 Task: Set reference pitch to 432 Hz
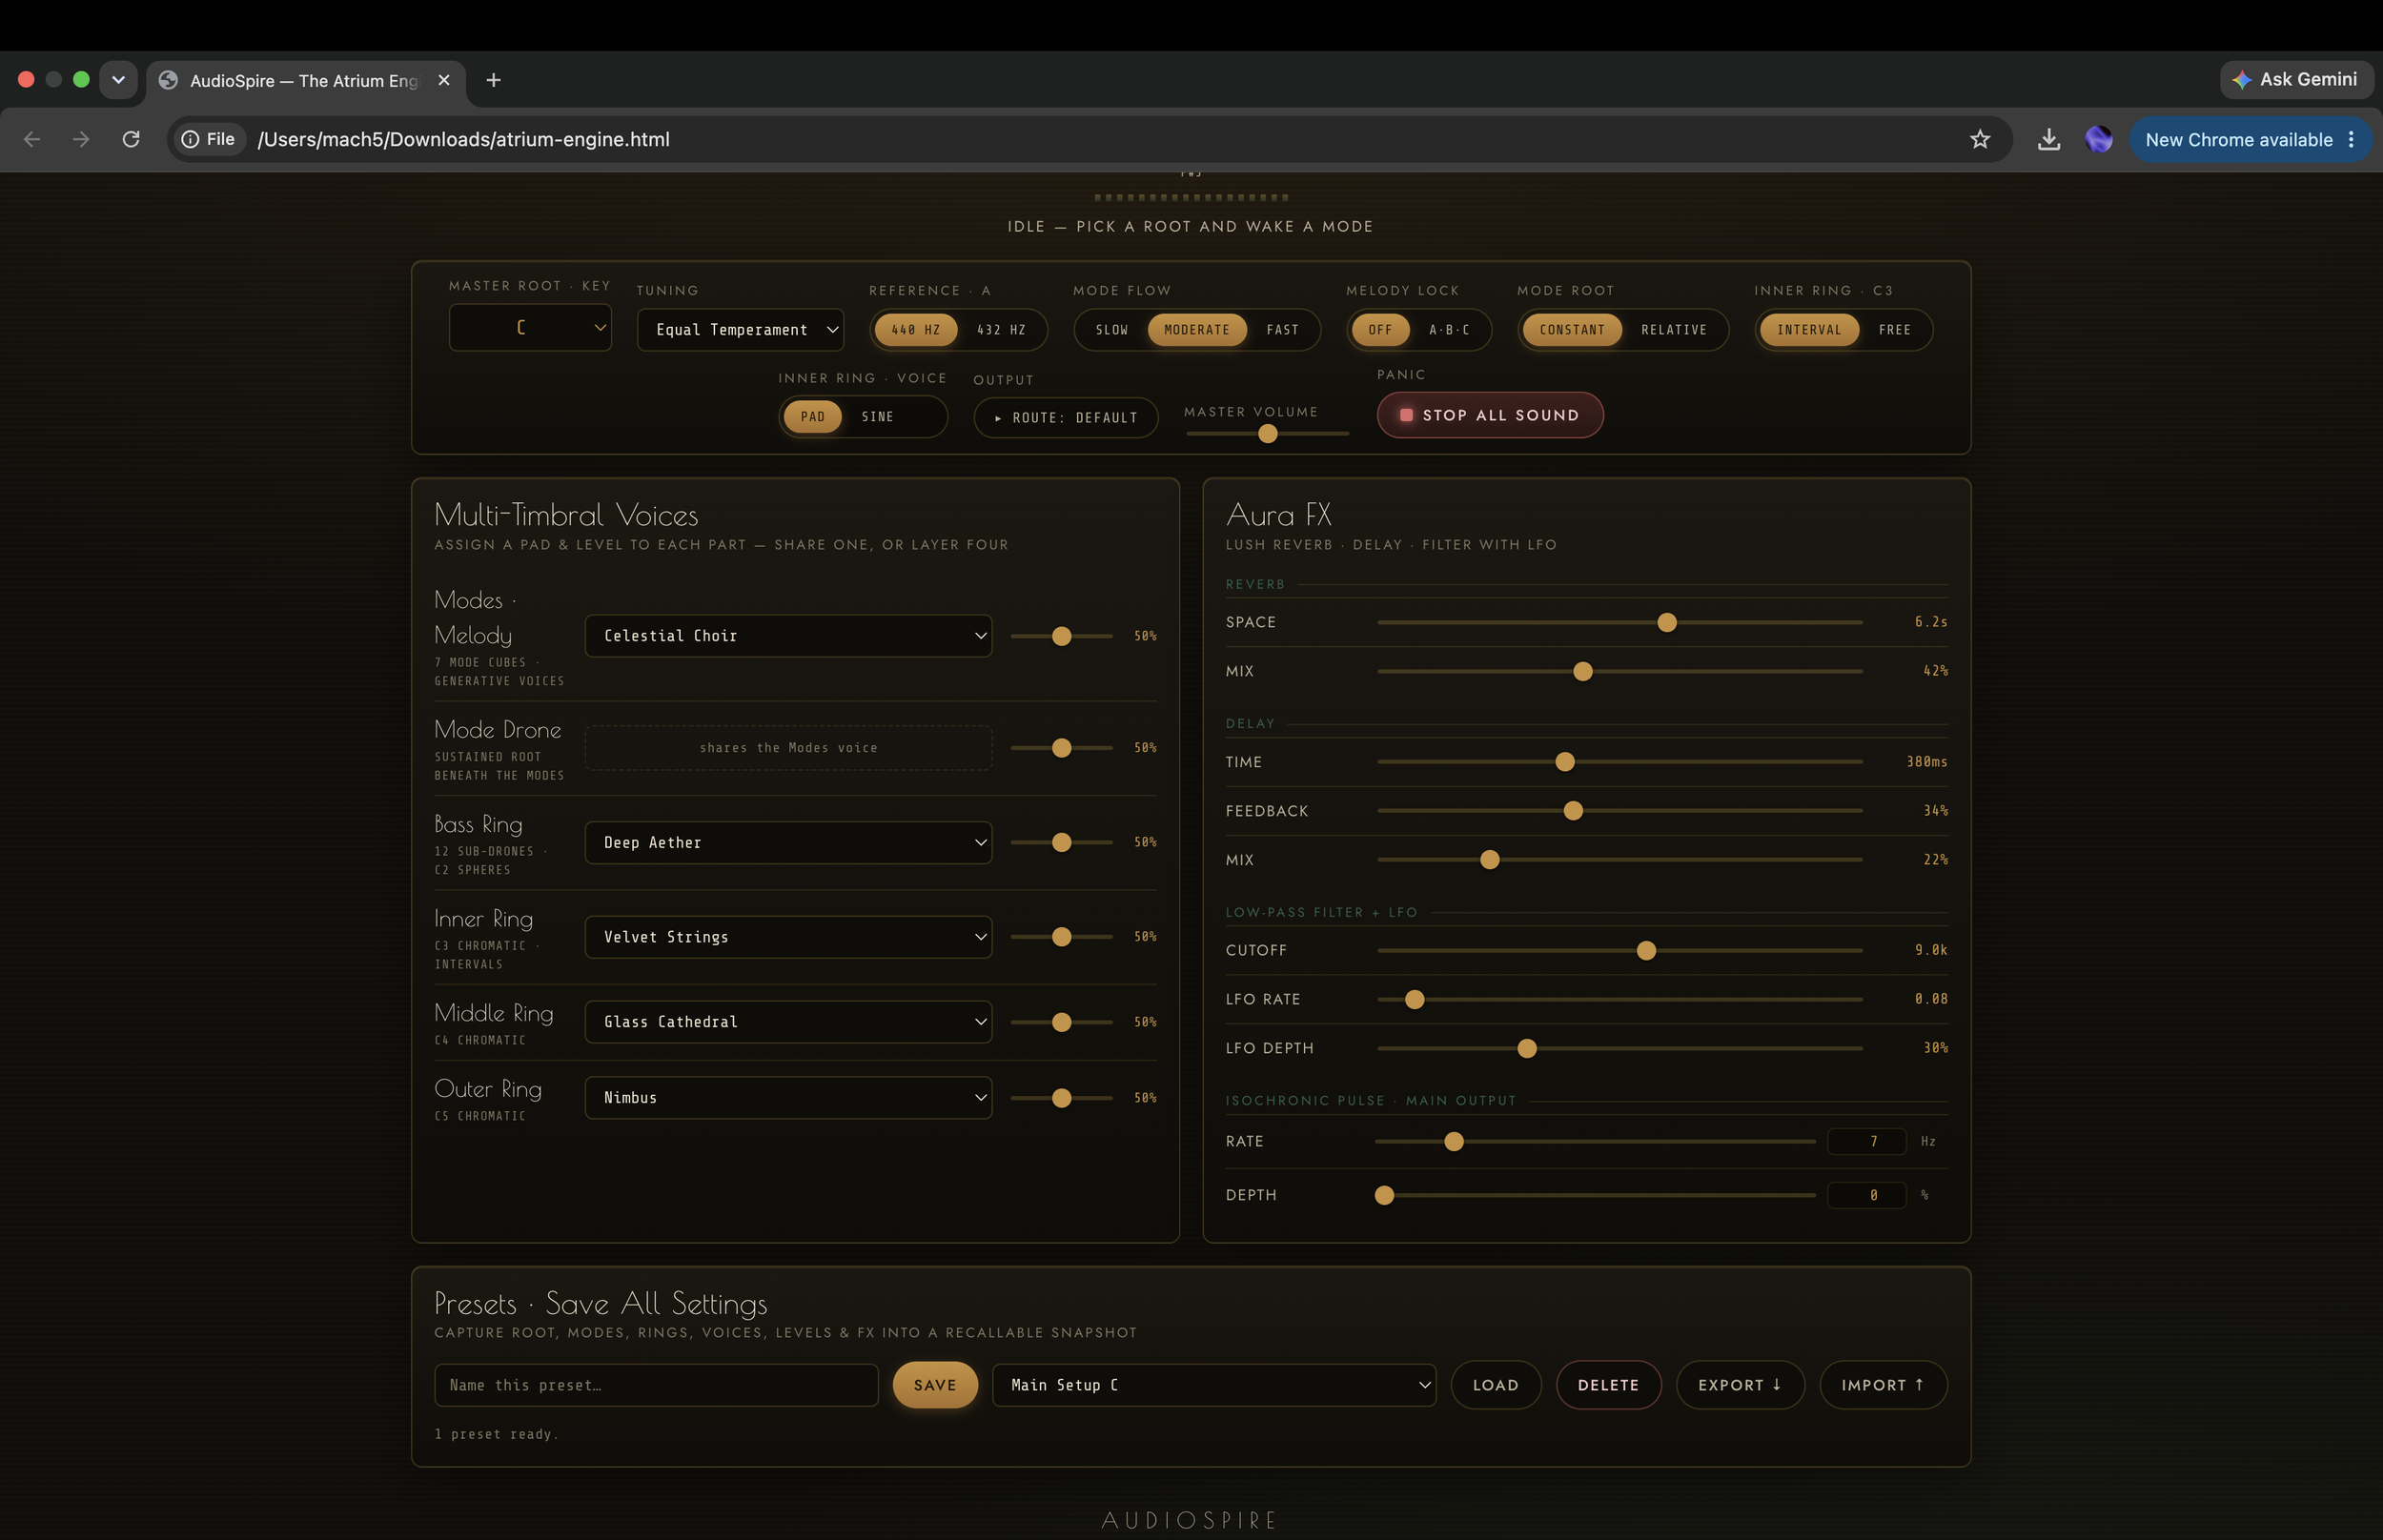pyautogui.click(x=1001, y=330)
